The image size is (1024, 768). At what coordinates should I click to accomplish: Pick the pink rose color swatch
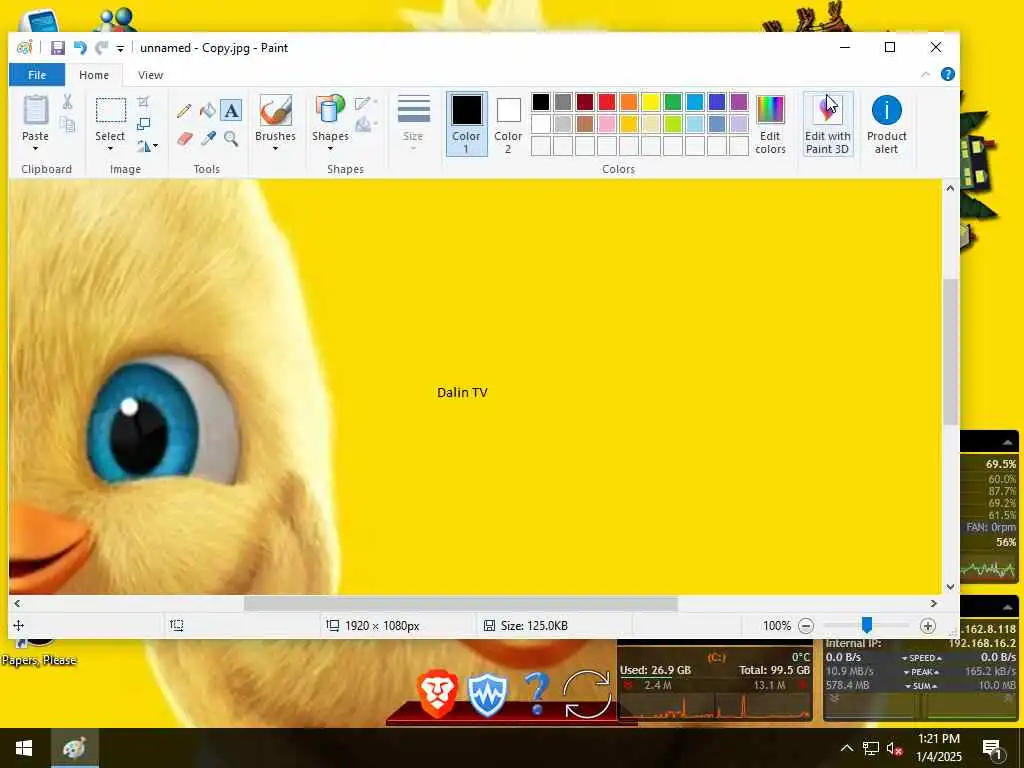pos(607,123)
